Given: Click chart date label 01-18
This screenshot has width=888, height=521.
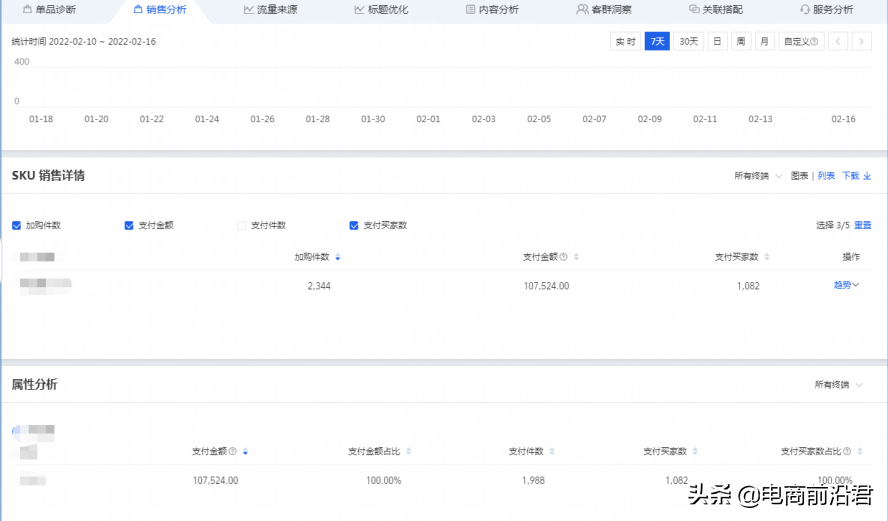Looking at the screenshot, I should click(41, 119).
